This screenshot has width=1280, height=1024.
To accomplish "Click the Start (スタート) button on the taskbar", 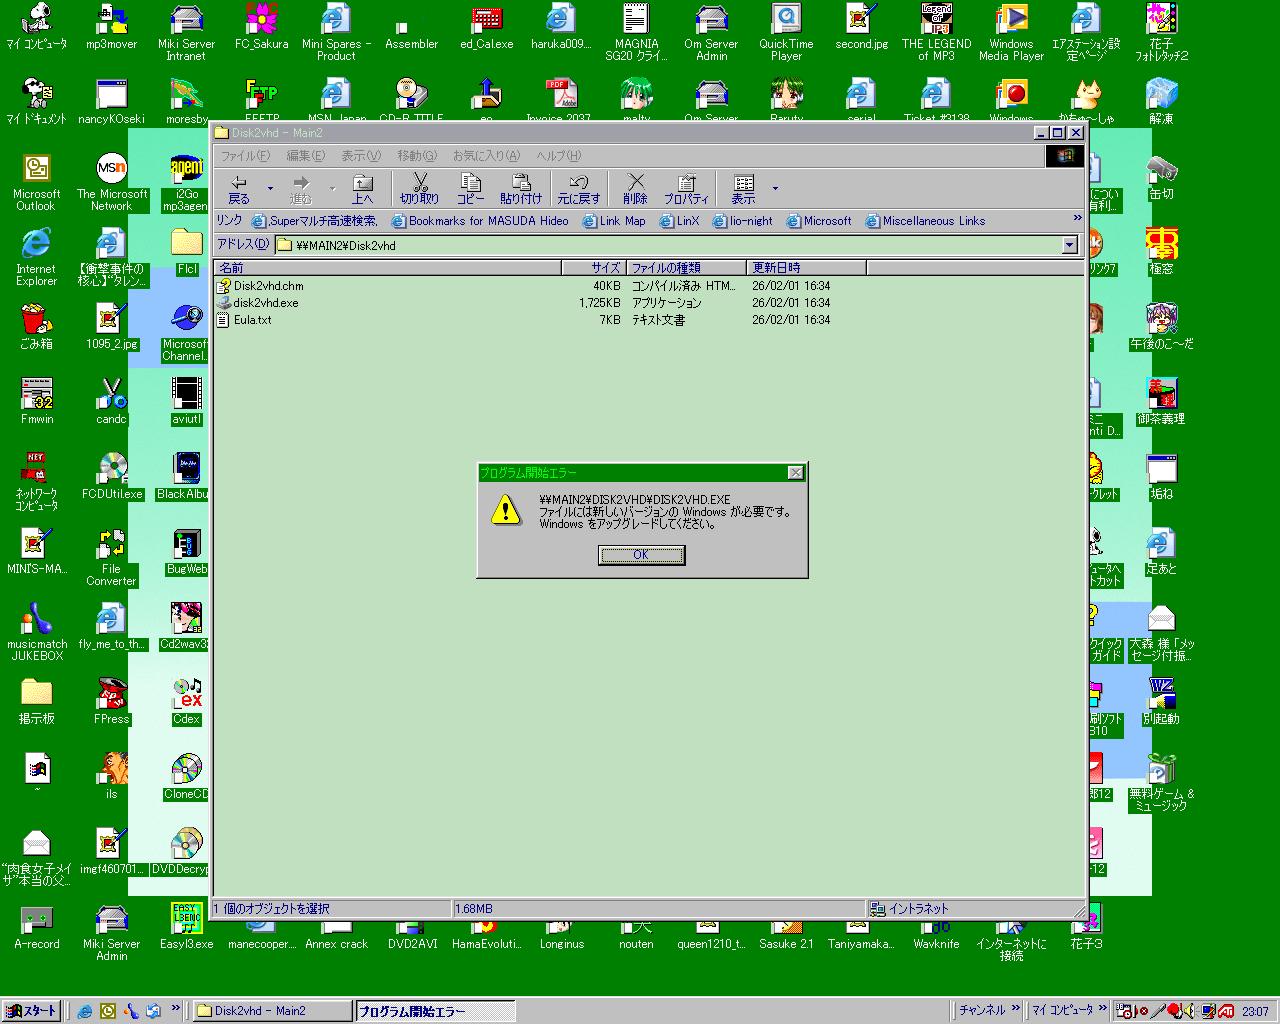I will 32,1011.
